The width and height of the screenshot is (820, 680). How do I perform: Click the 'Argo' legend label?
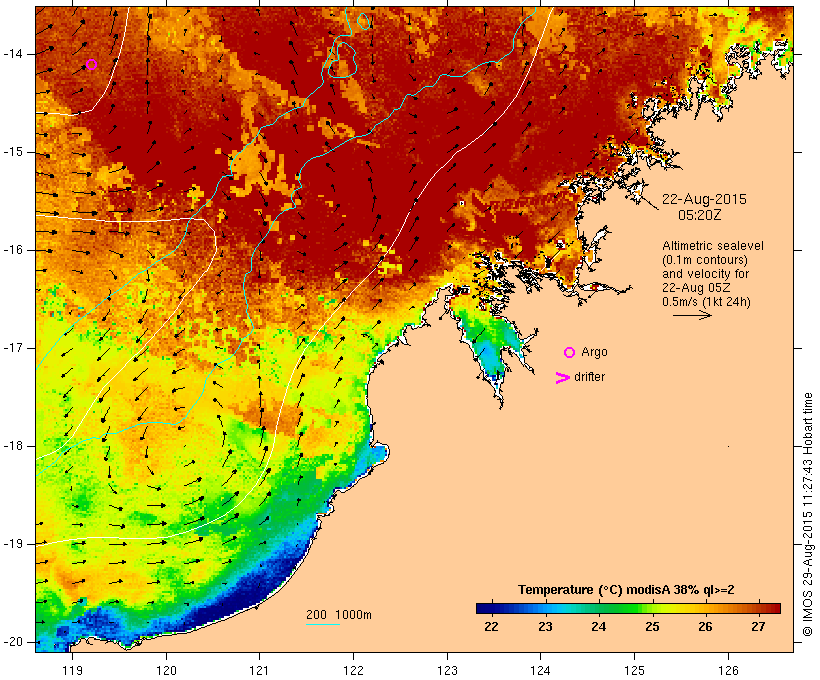595,353
